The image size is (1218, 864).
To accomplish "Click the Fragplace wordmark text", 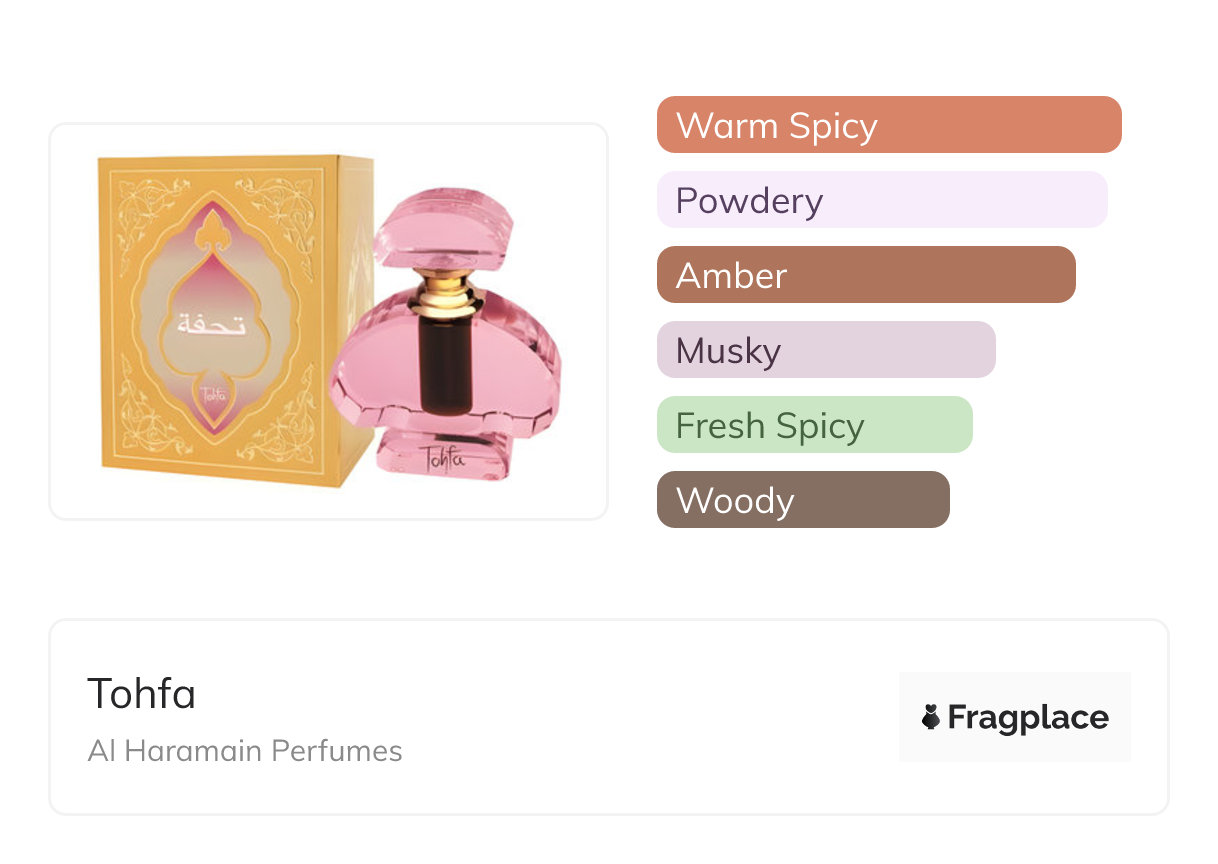I will [x=1028, y=717].
